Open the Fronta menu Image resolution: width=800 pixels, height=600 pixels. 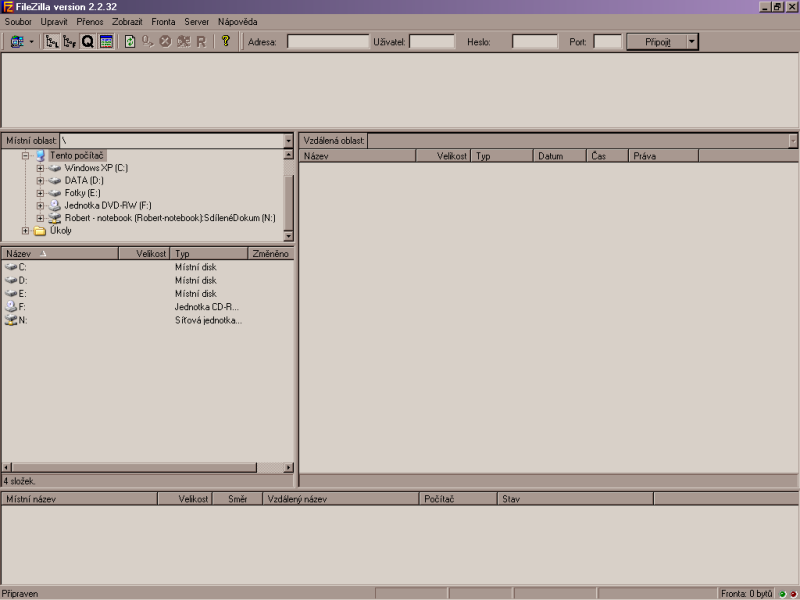[x=163, y=22]
